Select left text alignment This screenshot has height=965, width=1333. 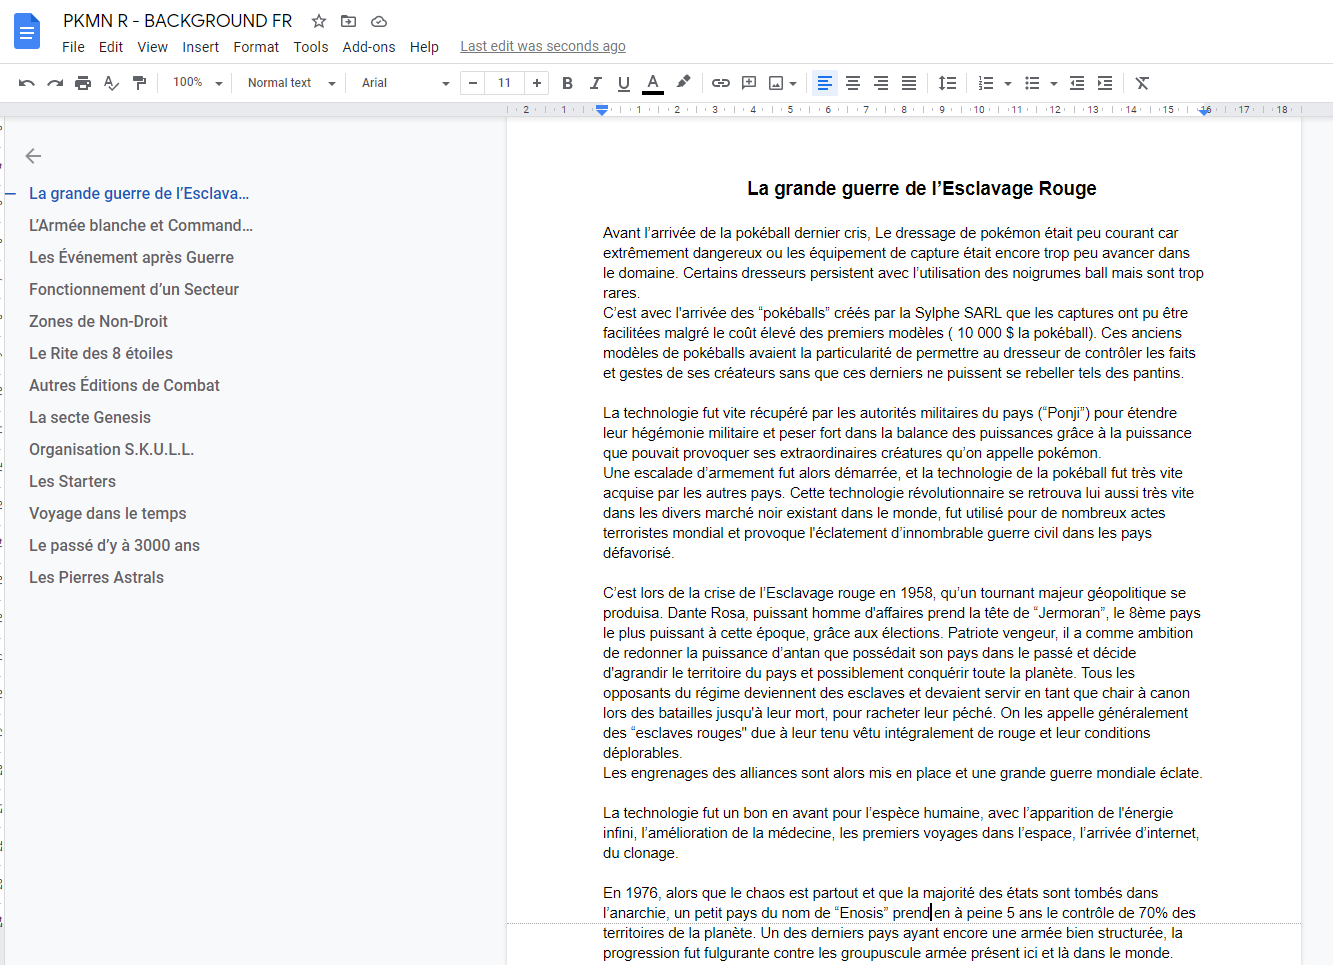pyautogui.click(x=824, y=83)
